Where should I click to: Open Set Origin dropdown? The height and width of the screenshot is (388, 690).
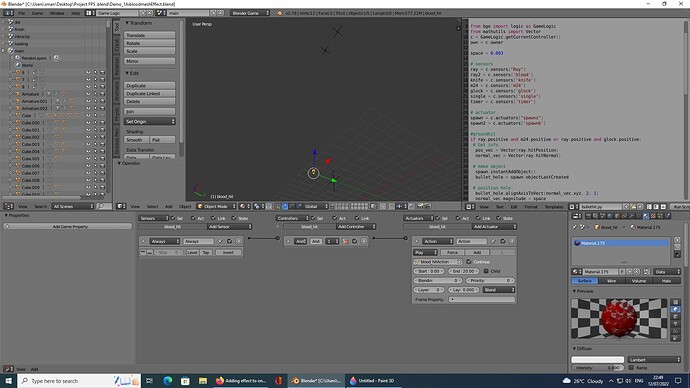coord(150,121)
